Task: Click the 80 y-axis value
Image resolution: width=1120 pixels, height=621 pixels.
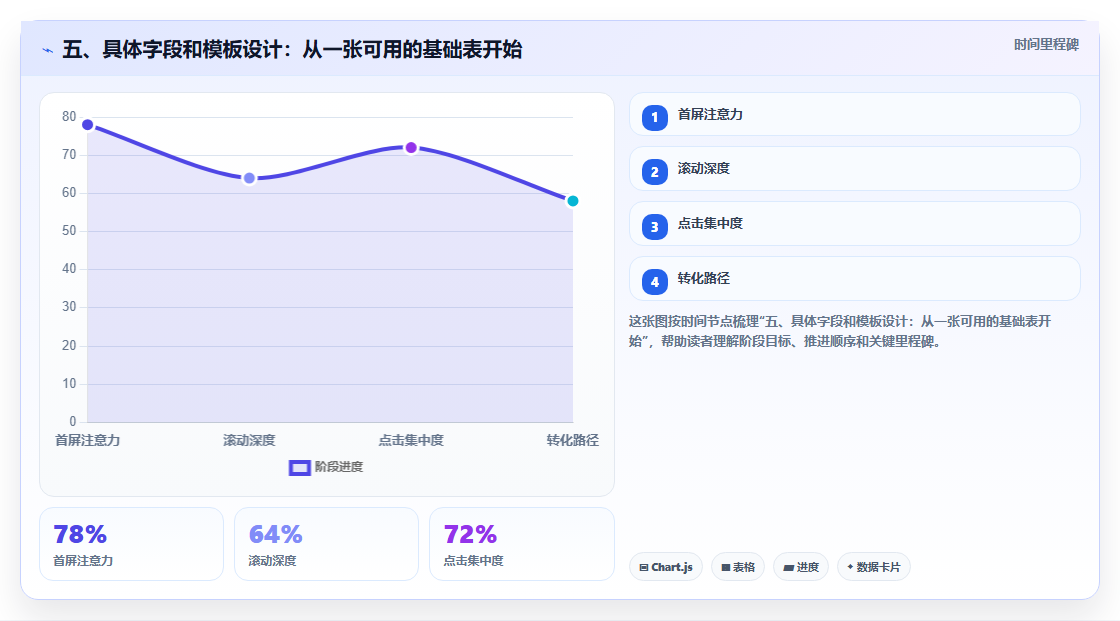Action: tap(69, 116)
